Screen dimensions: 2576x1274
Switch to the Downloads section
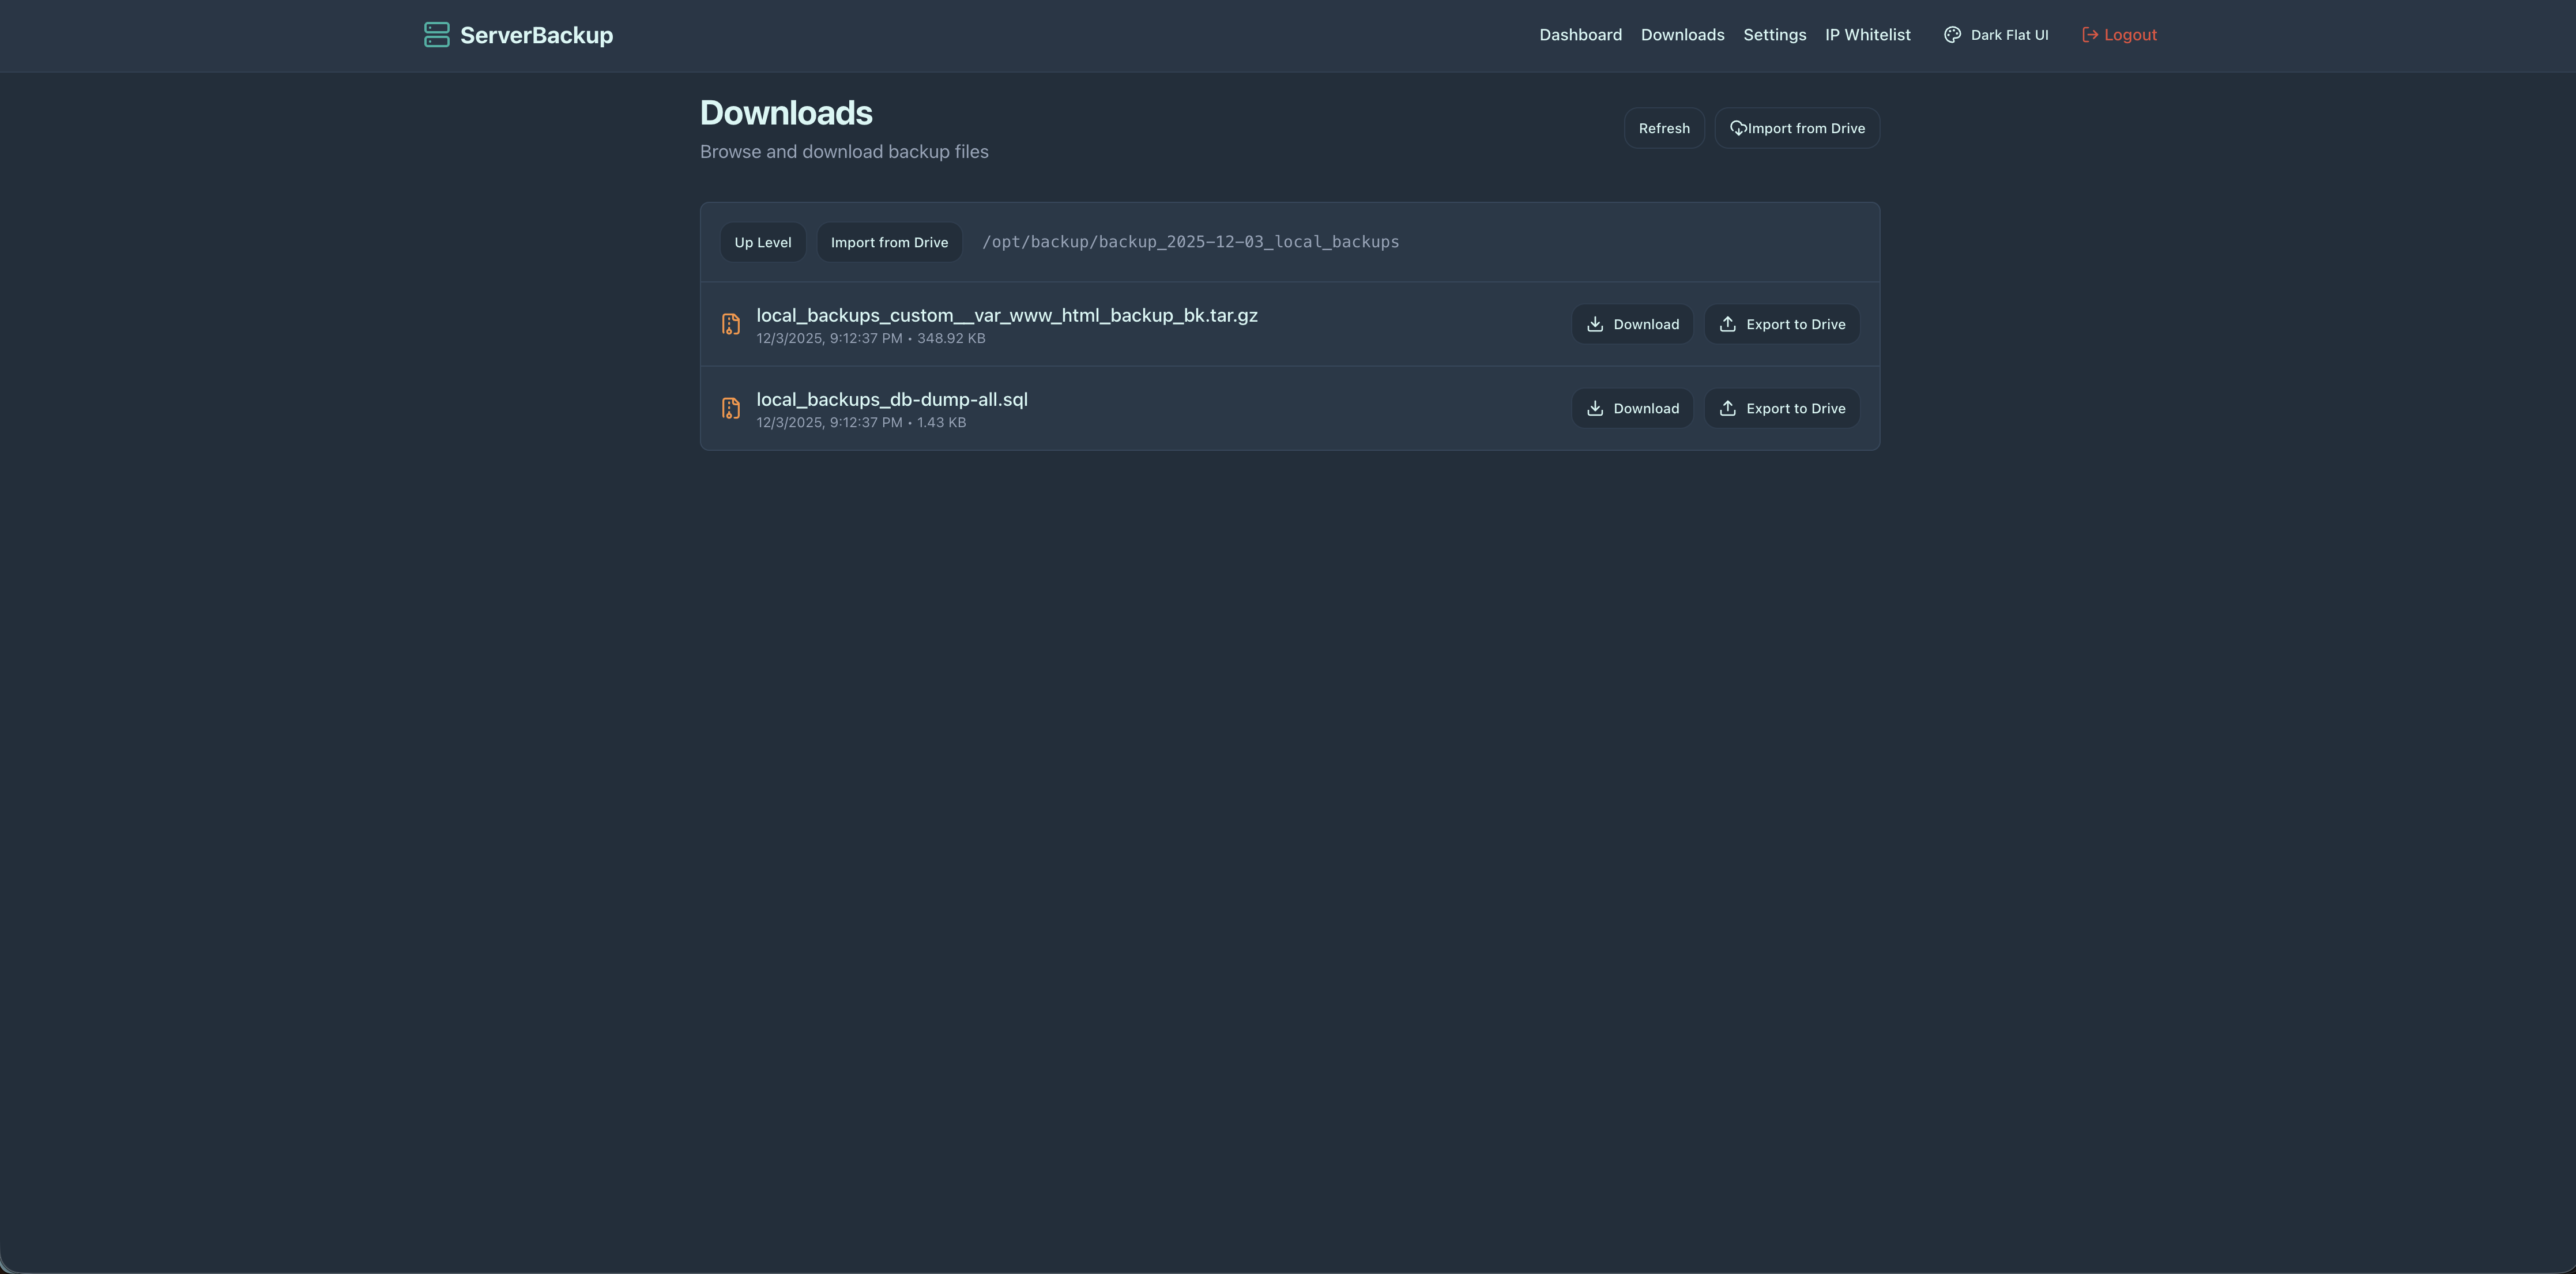click(1682, 34)
